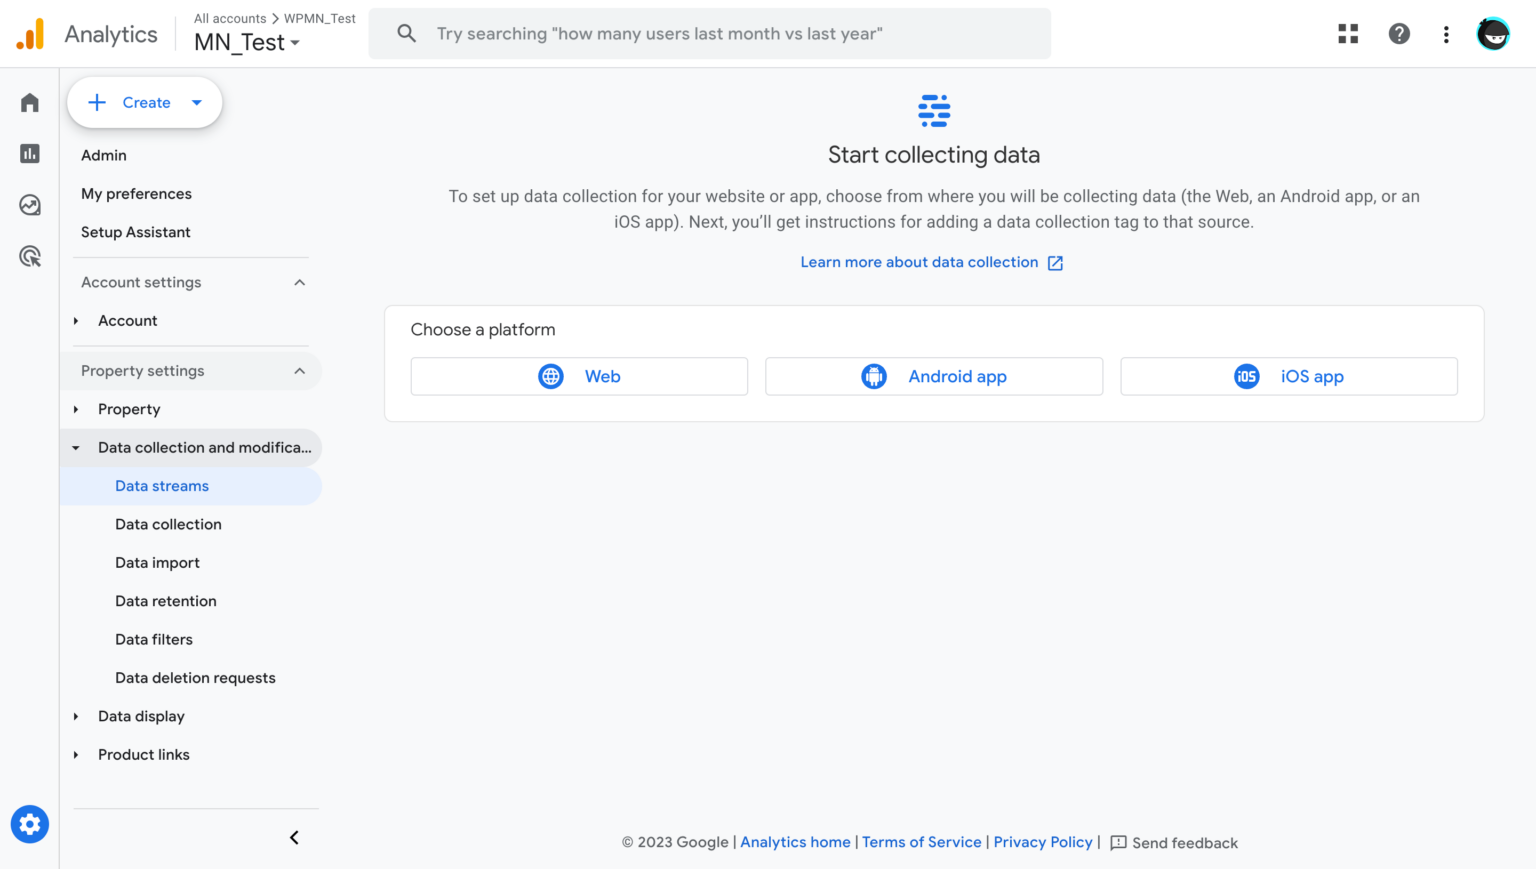Screen dimensions: 1536x869
Task: Open the Create button dropdown arrow
Action: [x=196, y=102]
